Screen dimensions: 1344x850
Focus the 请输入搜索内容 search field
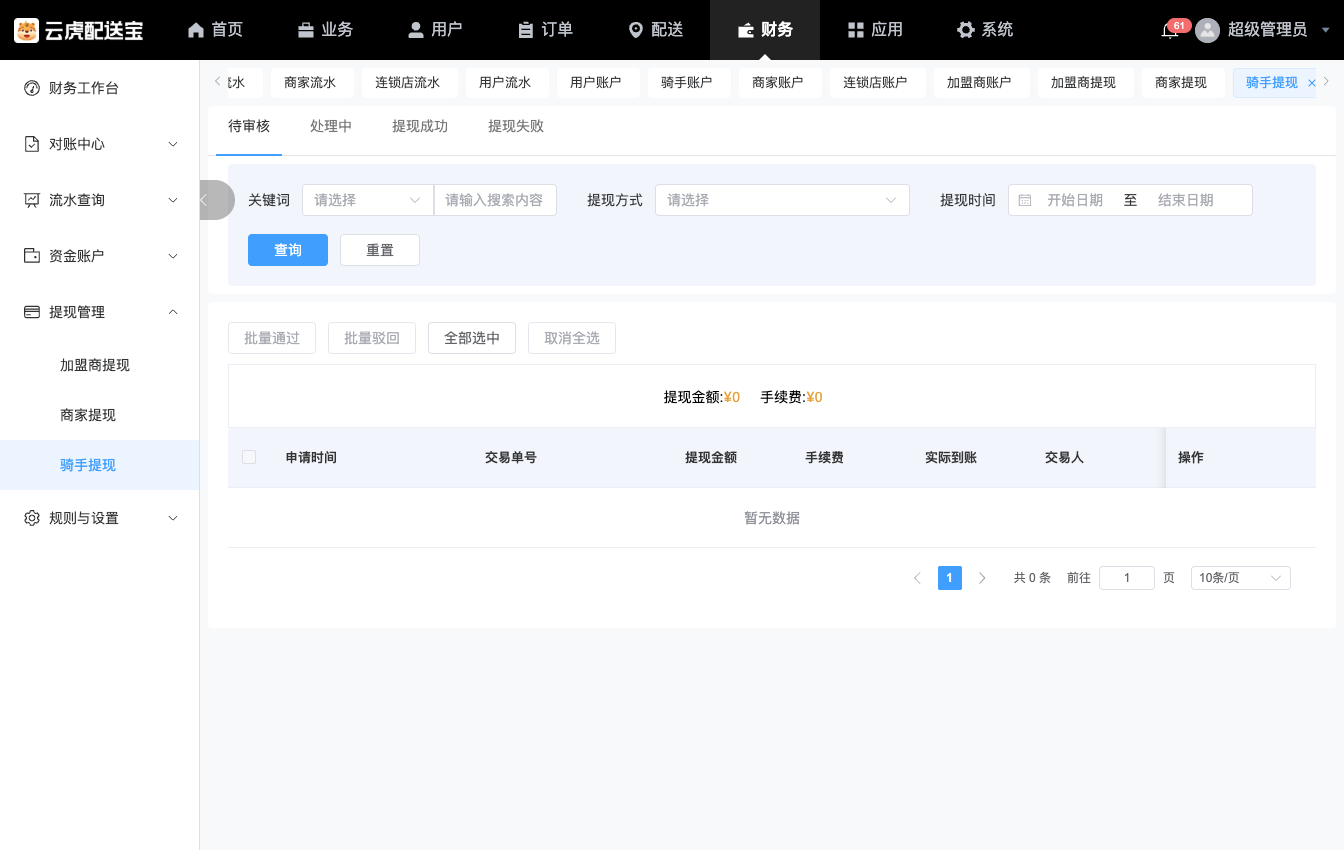(495, 200)
